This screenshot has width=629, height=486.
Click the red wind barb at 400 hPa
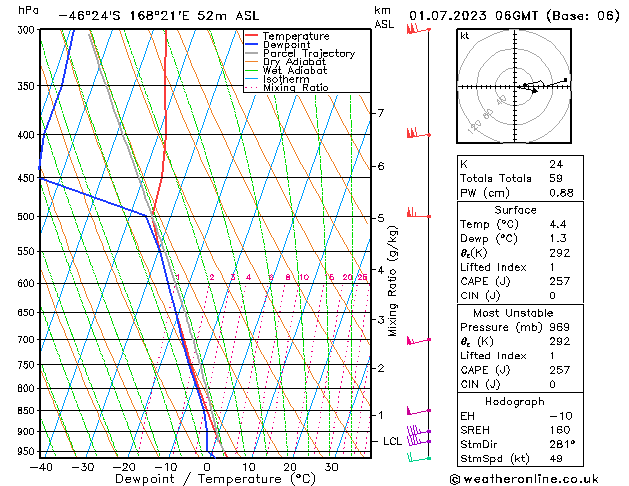point(414,133)
